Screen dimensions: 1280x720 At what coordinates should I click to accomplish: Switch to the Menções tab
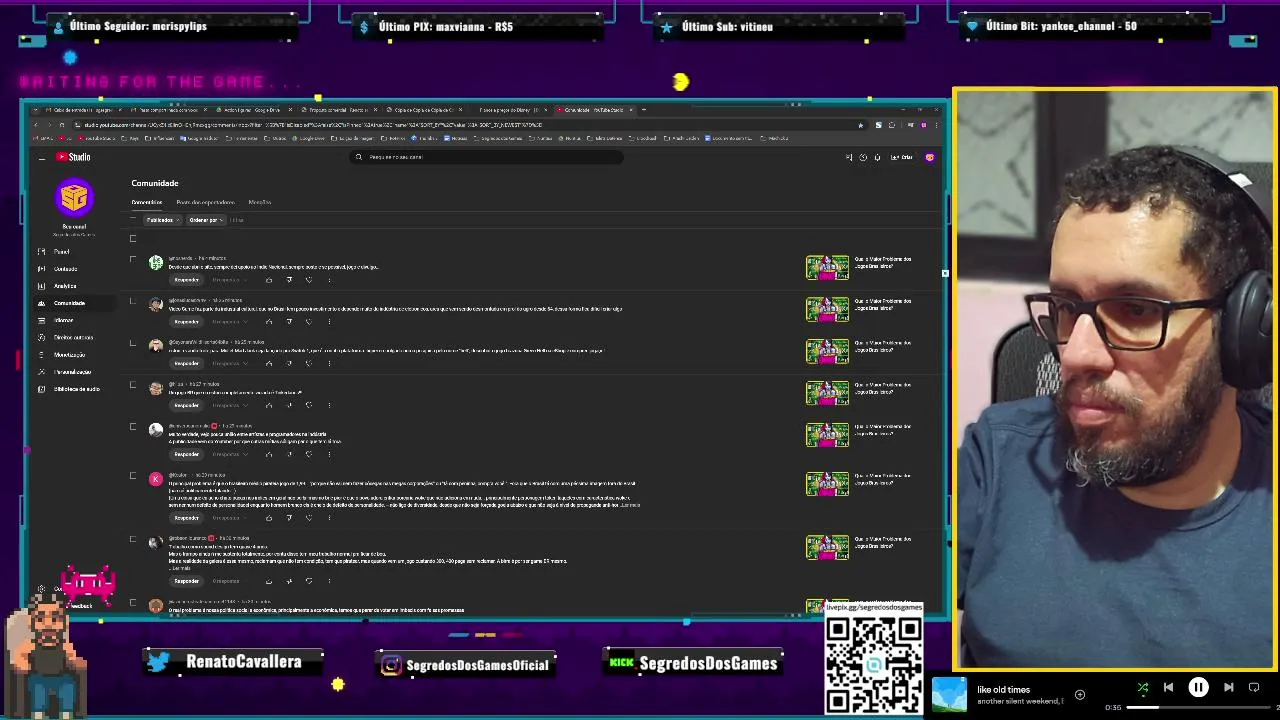coord(260,202)
